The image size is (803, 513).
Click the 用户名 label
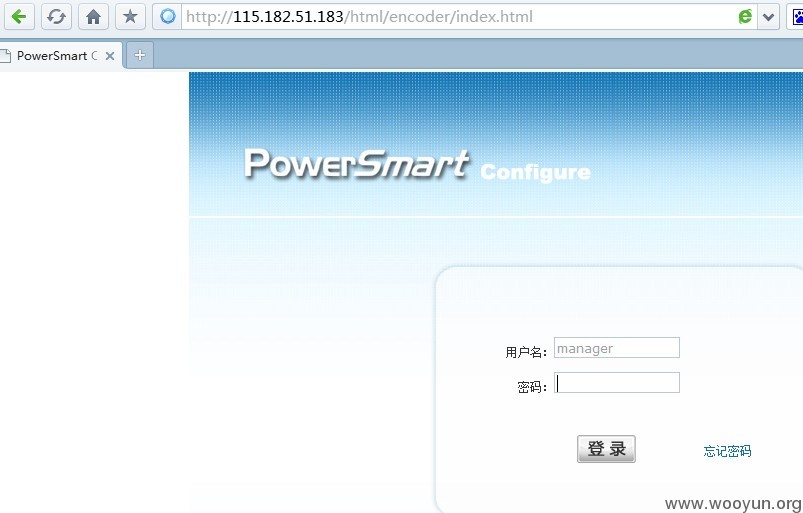tap(526, 352)
